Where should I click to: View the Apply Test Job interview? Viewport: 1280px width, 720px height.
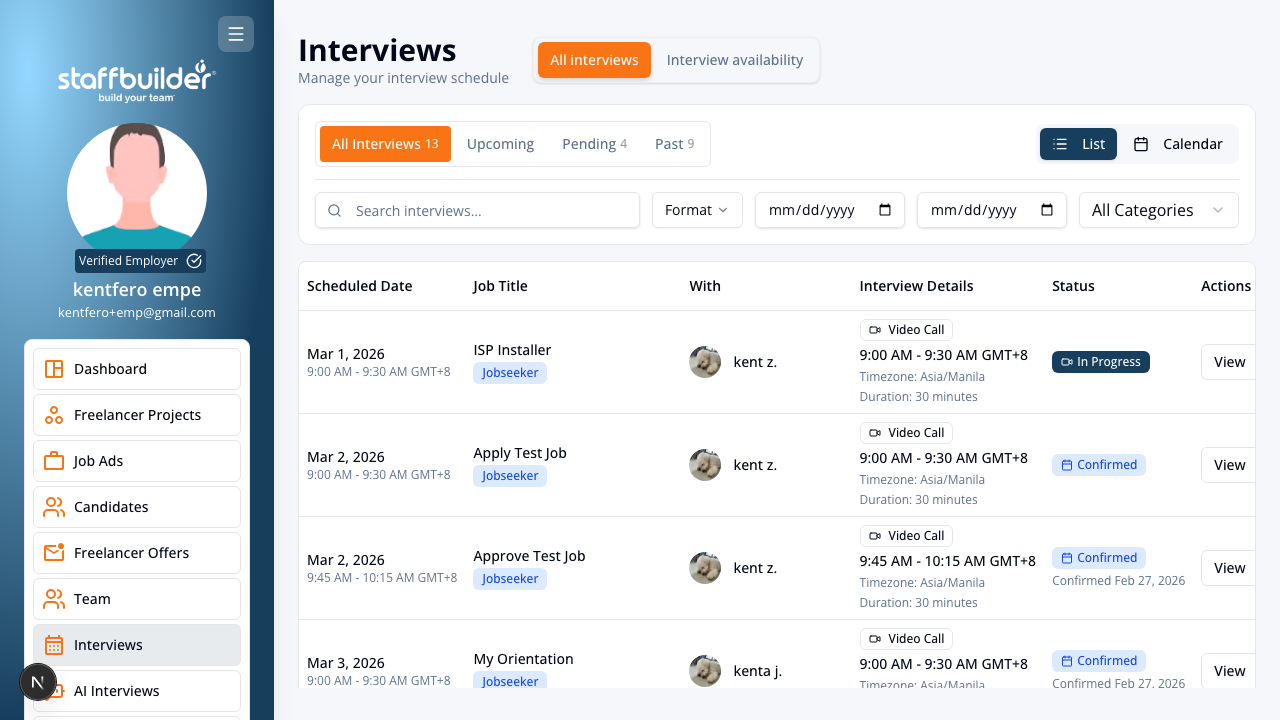pyautogui.click(x=1229, y=465)
